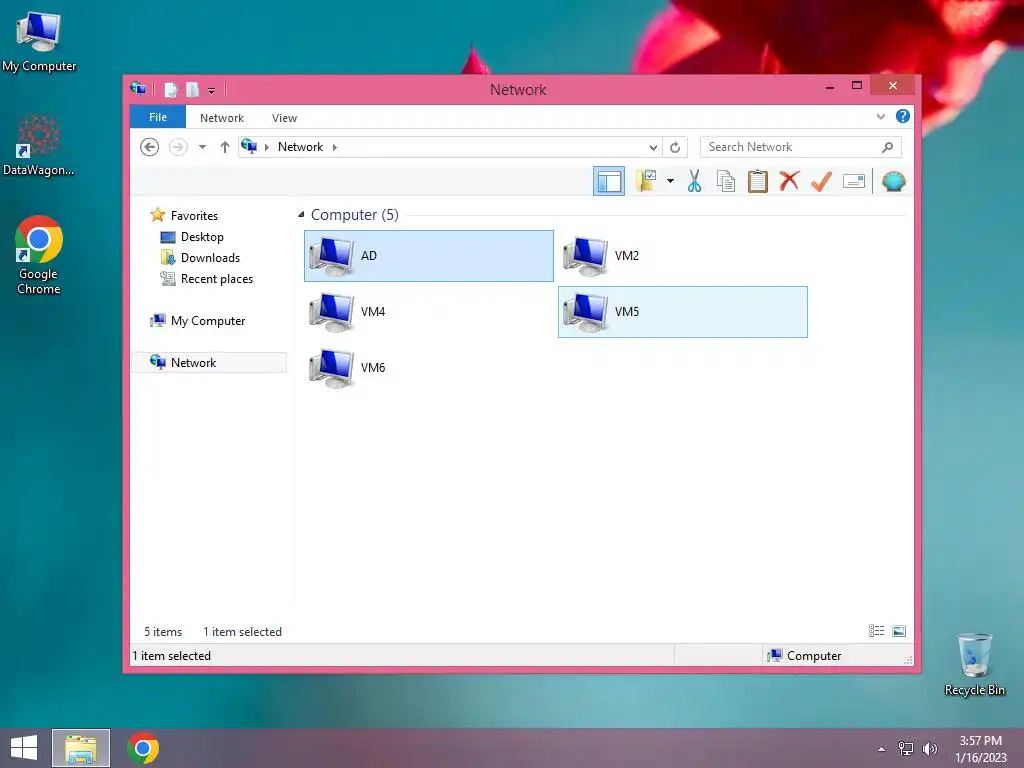Collapse the Computer (5) group
Image resolution: width=1024 pixels, height=768 pixels.
tap(301, 215)
